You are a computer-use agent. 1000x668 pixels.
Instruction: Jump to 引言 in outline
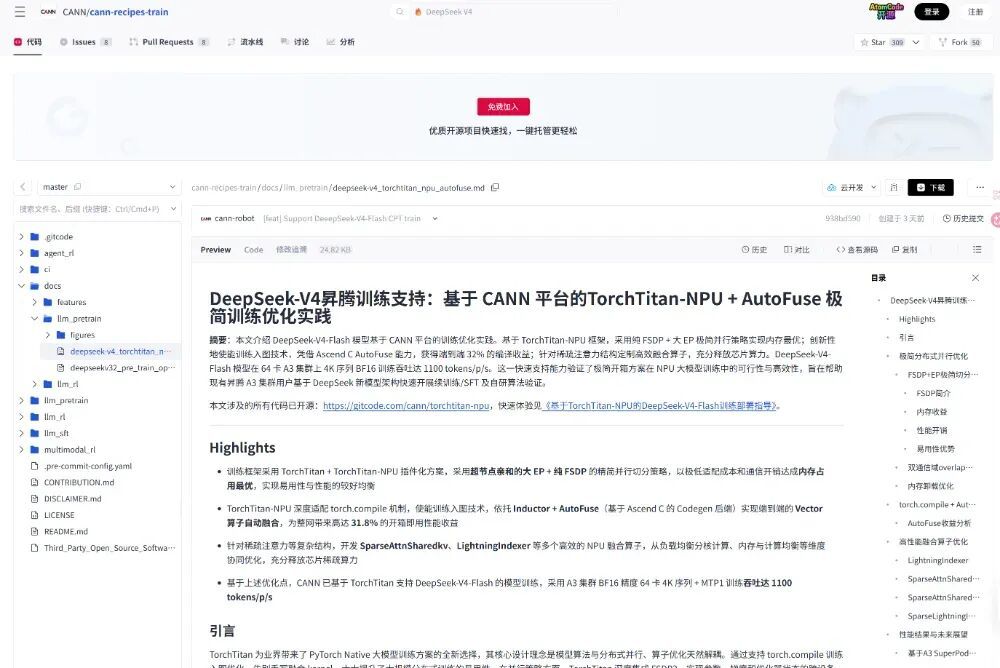pyautogui.click(x=906, y=338)
